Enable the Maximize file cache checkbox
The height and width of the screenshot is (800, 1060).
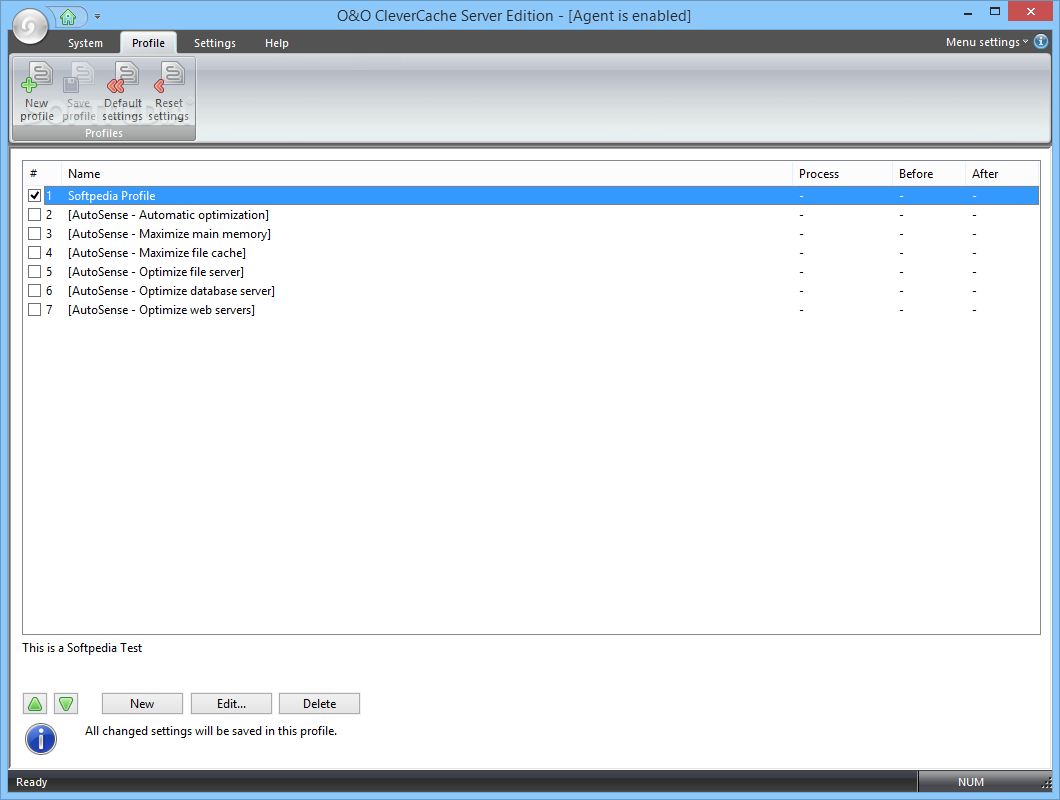point(34,252)
